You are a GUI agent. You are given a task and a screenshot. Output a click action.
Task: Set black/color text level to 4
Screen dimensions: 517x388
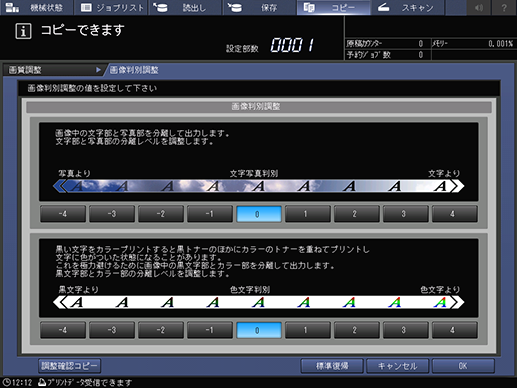coord(455,330)
